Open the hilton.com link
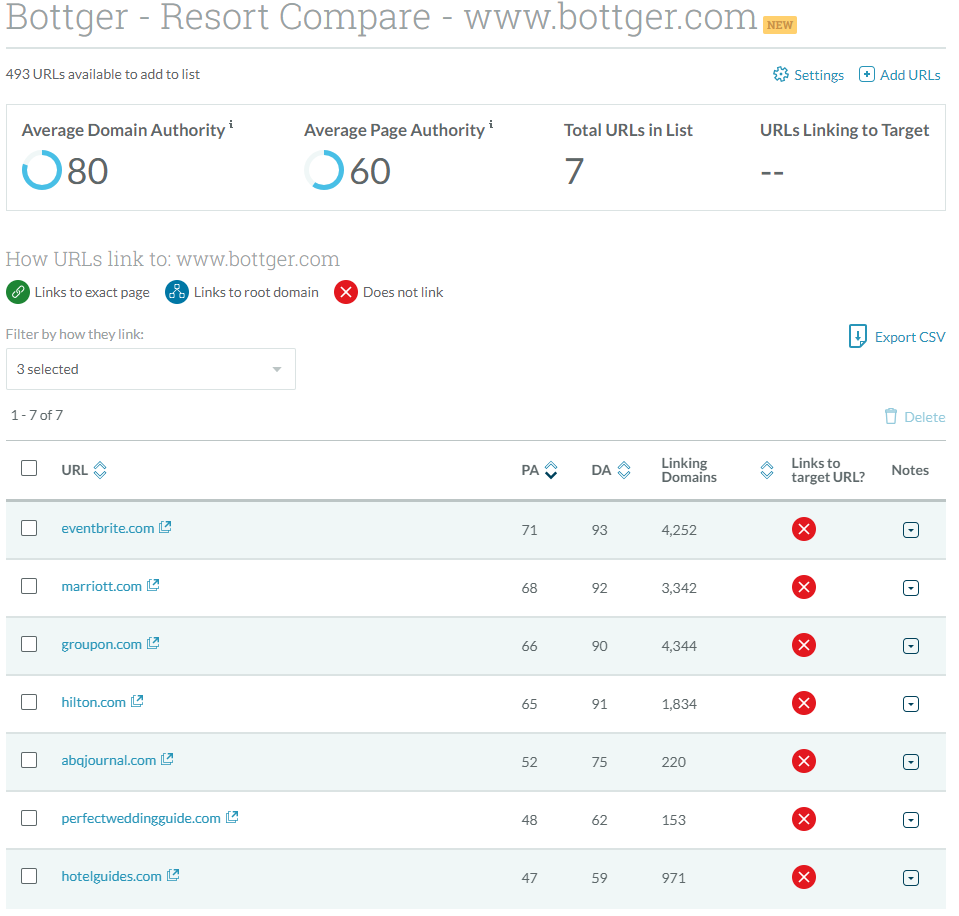The image size is (959, 916). click(x=93, y=702)
